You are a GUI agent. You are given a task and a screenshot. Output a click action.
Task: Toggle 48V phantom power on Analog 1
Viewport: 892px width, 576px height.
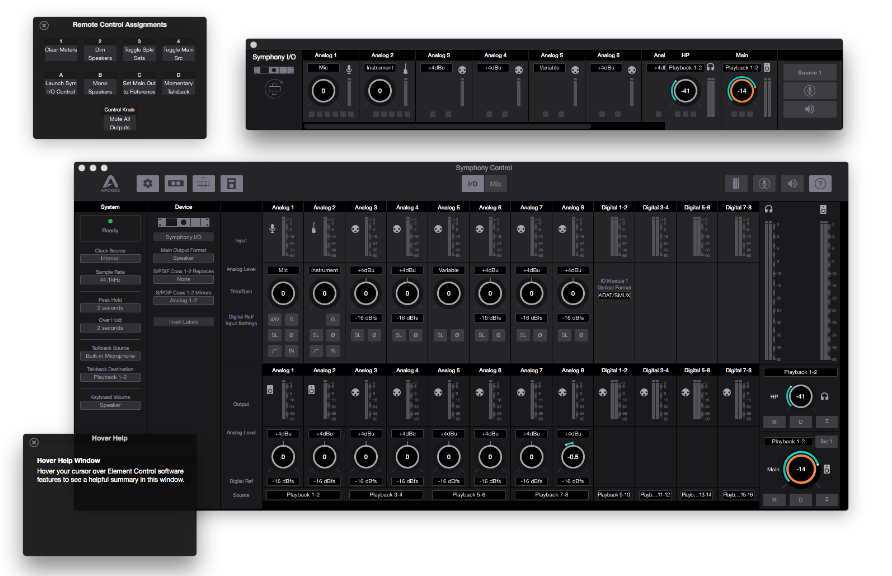(x=273, y=319)
